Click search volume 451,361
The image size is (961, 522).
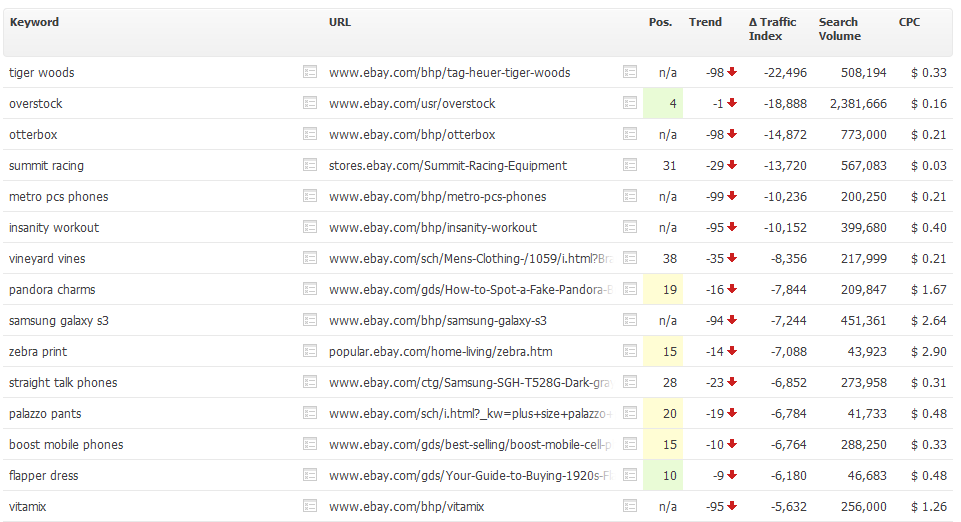coord(864,320)
